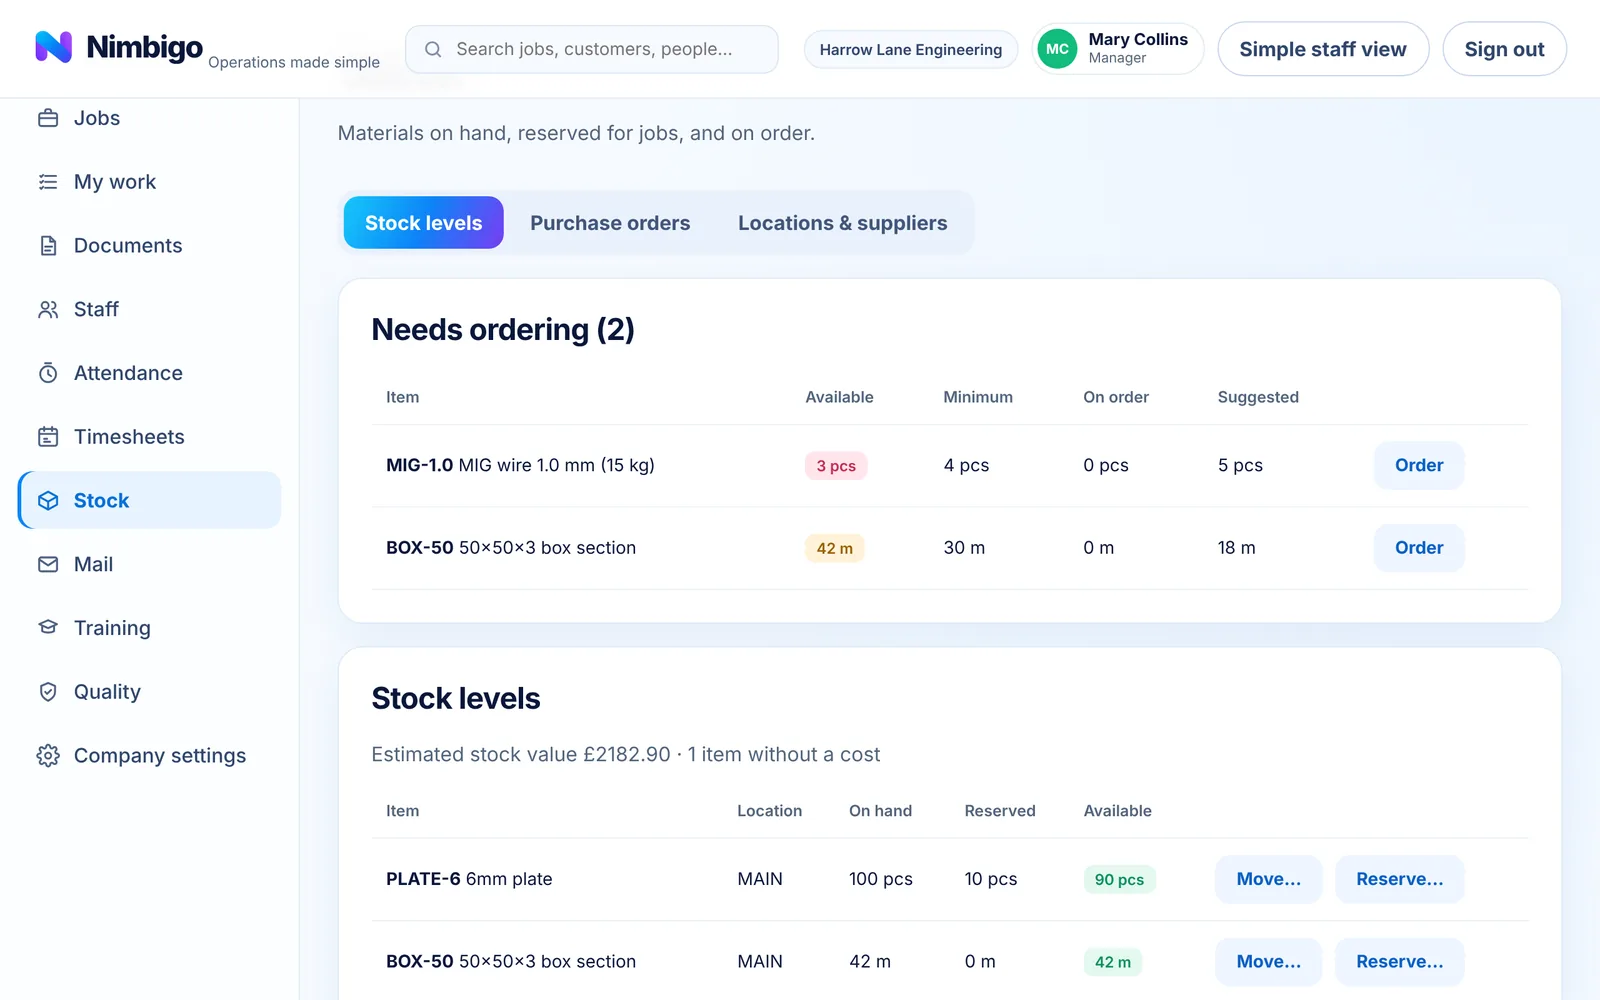Open Jobs in the sidebar
Screen dimensions: 1600x1000
click(150, 118)
